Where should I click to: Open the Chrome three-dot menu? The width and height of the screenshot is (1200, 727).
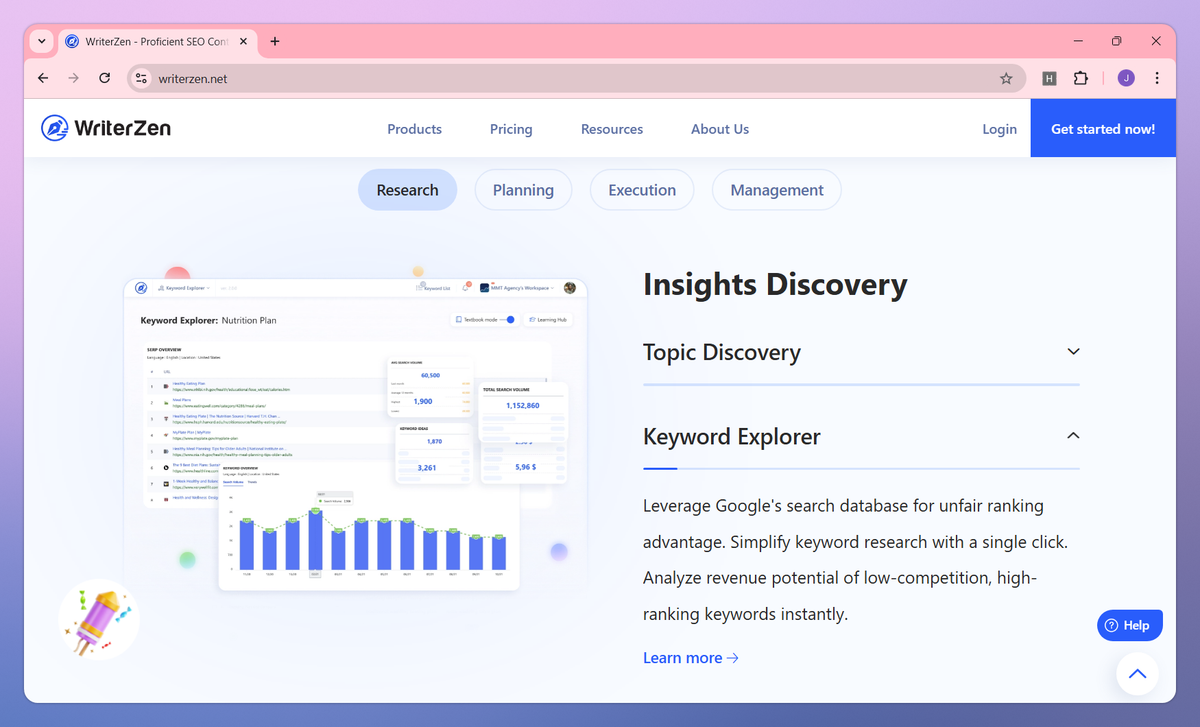(1157, 78)
